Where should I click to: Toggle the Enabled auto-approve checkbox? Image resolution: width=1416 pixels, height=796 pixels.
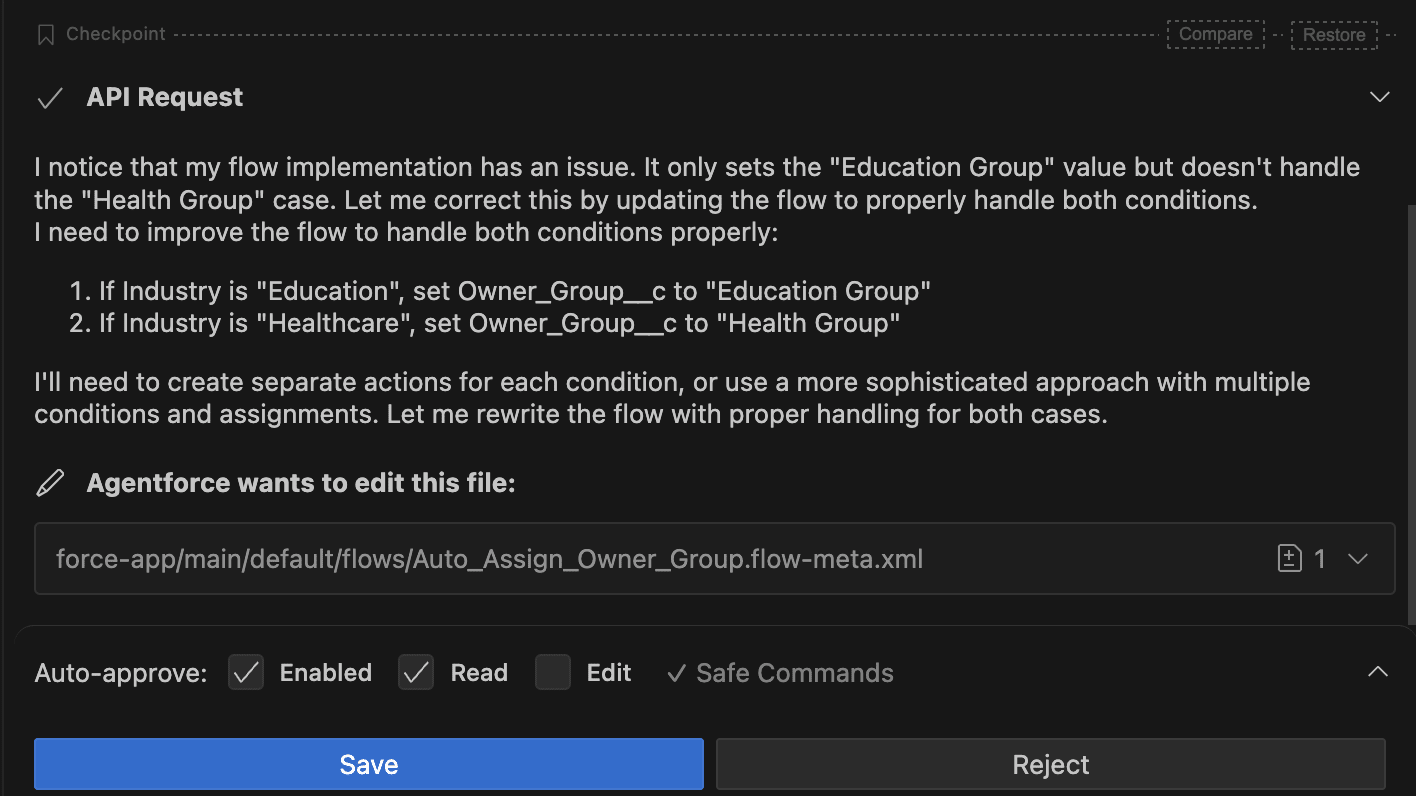(246, 673)
